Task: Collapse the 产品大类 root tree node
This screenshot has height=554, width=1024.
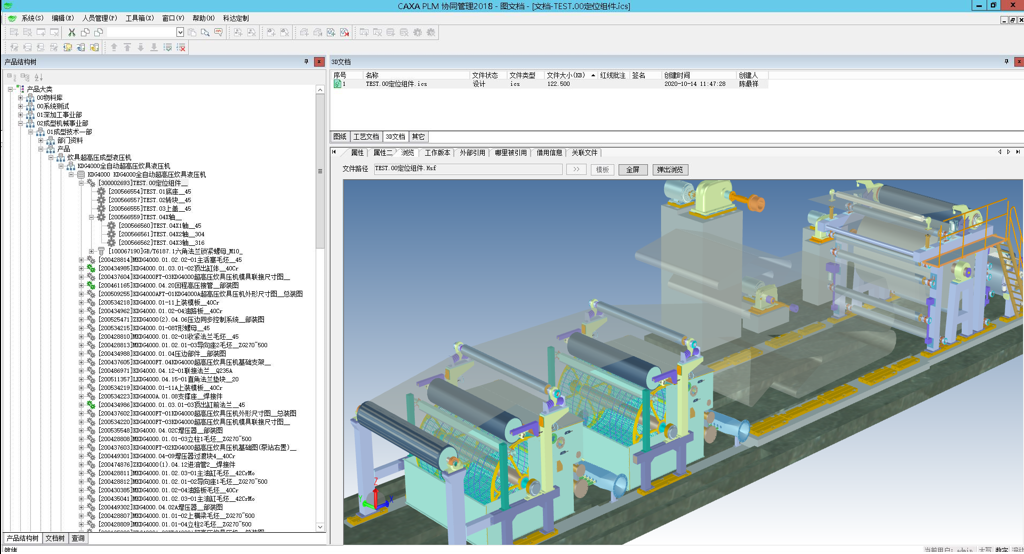Action: coord(10,89)
